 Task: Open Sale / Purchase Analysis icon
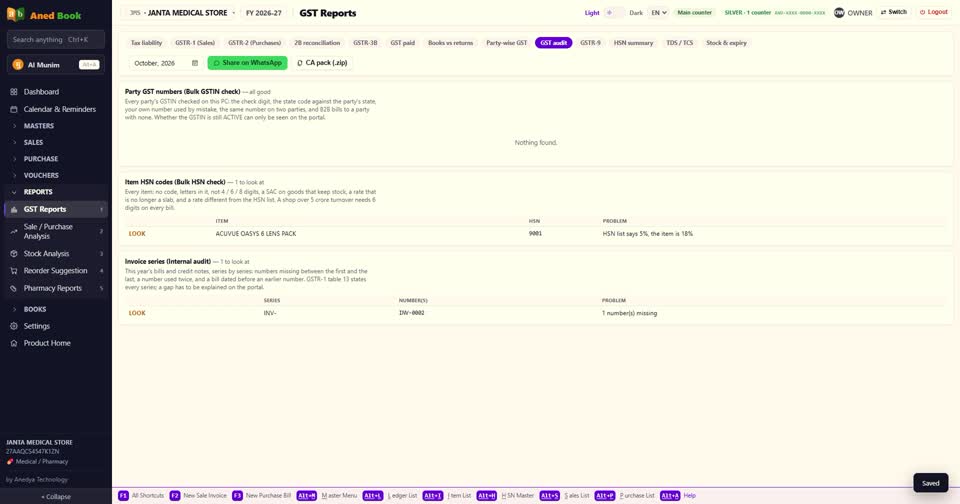click(13, 231)
